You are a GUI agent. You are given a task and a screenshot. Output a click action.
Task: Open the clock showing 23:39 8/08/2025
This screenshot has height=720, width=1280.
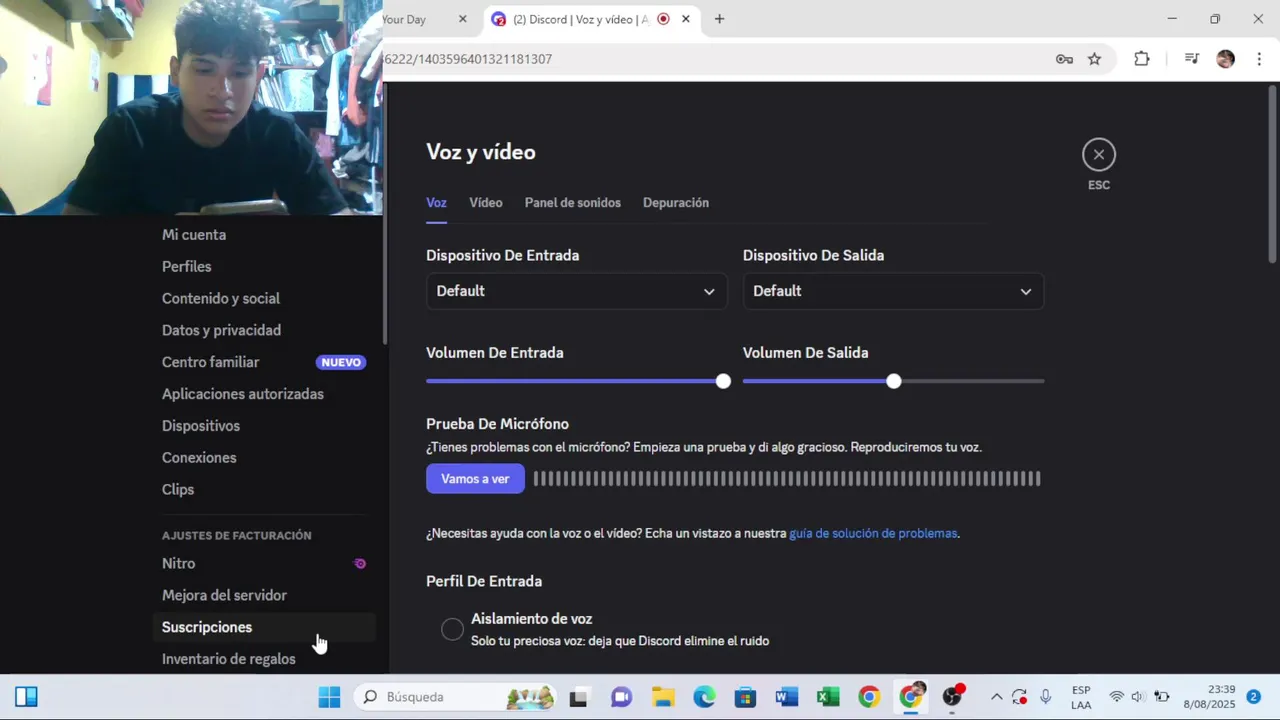pos(1209,697)
